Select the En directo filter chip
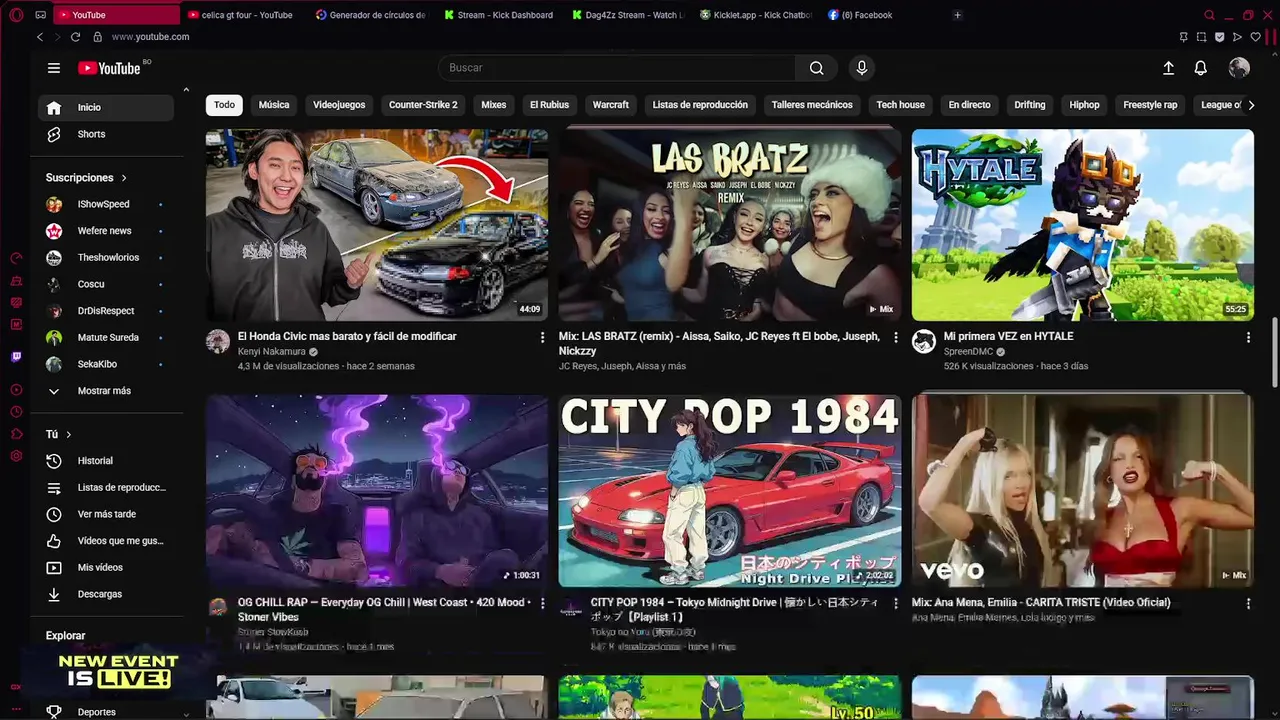The image size is (1280, 720). click(x=969, y=105)
